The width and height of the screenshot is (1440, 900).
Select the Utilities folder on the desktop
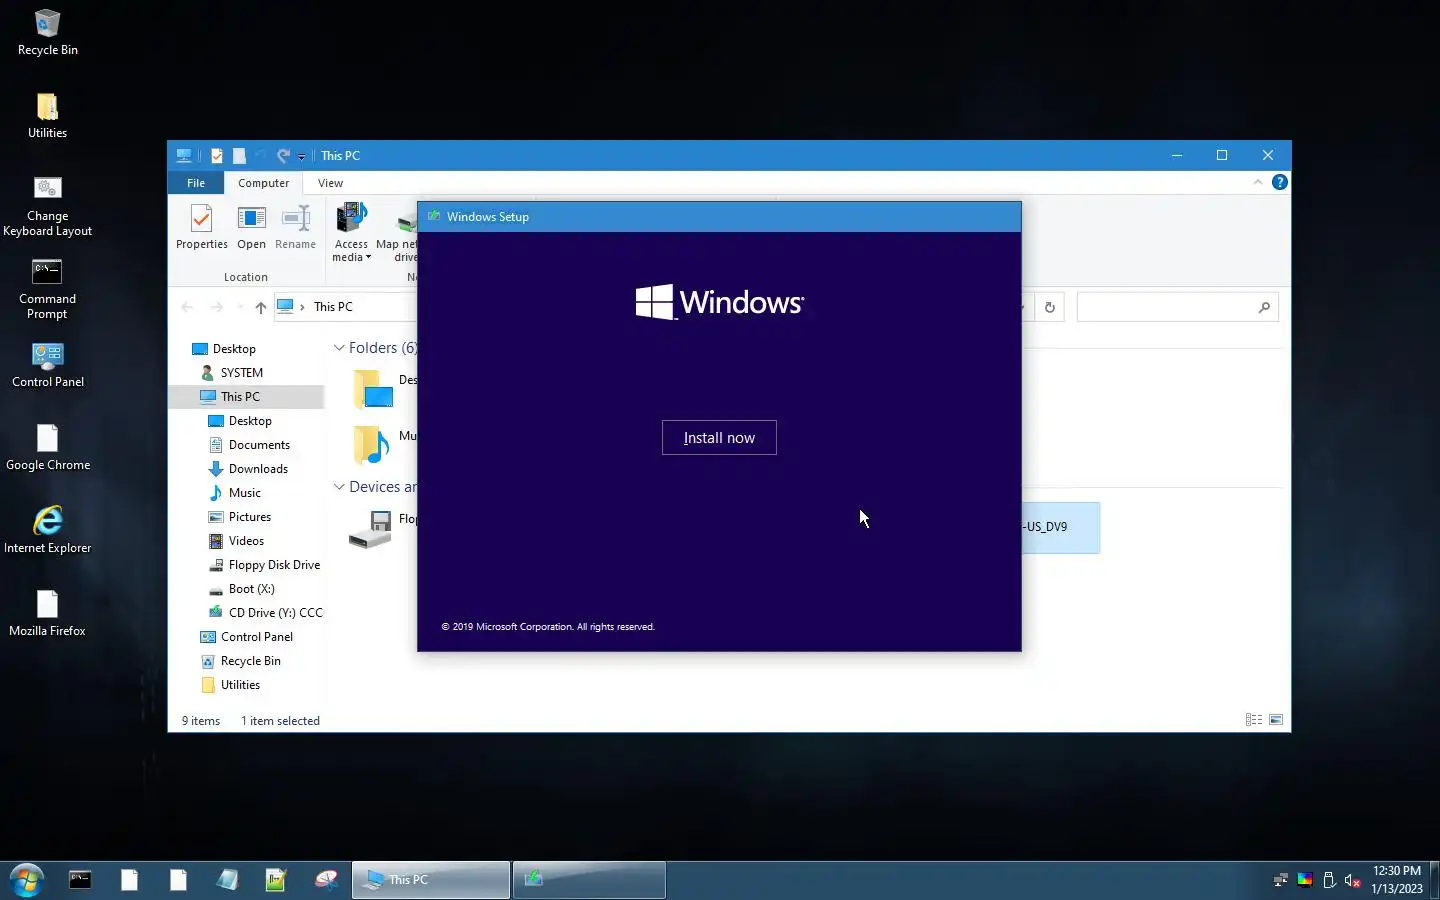[x=47, y=115]
